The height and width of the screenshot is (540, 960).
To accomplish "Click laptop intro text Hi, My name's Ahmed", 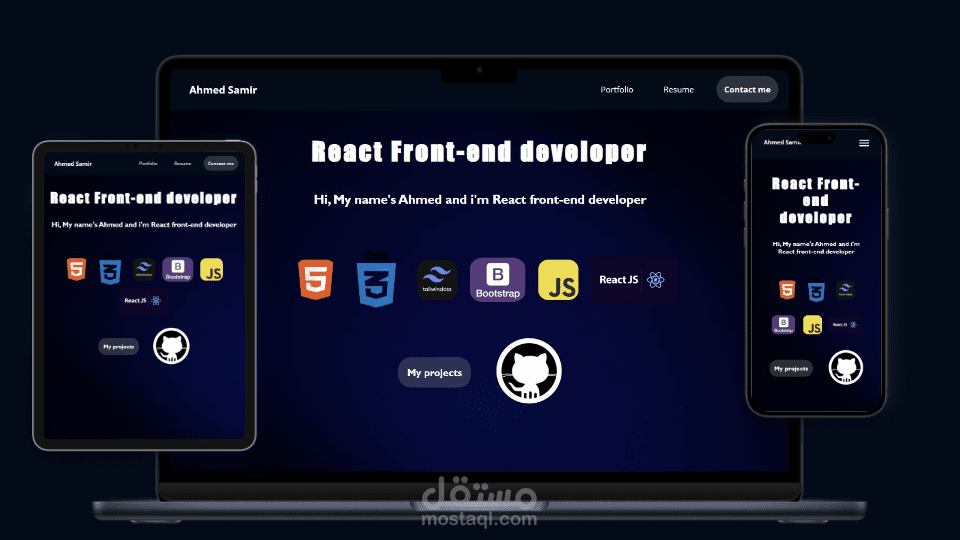I will tap(480, 200).
